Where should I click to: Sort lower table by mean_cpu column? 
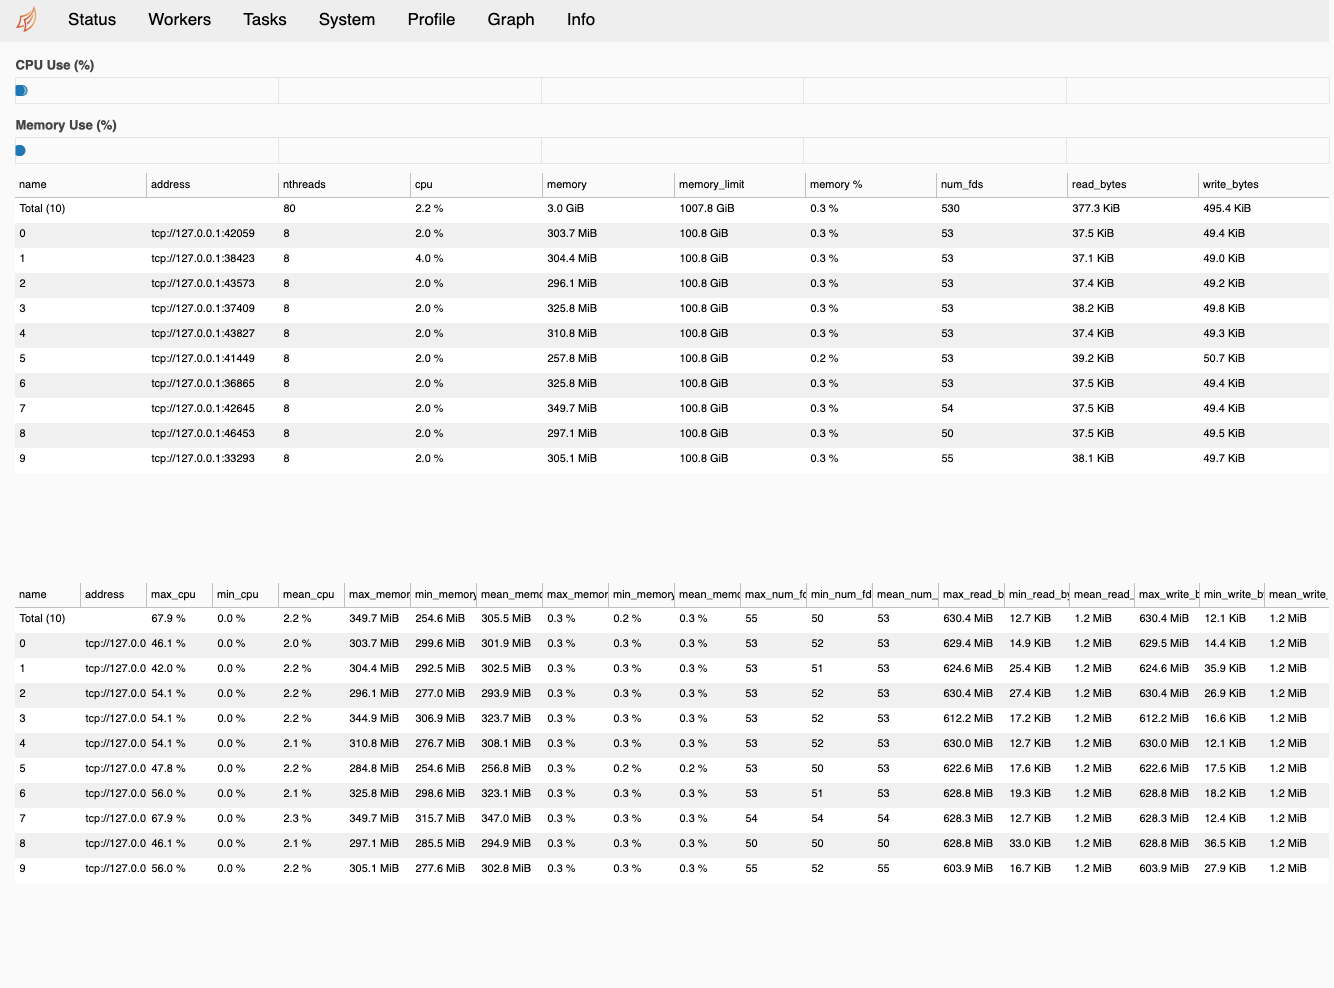coord(309,594)
